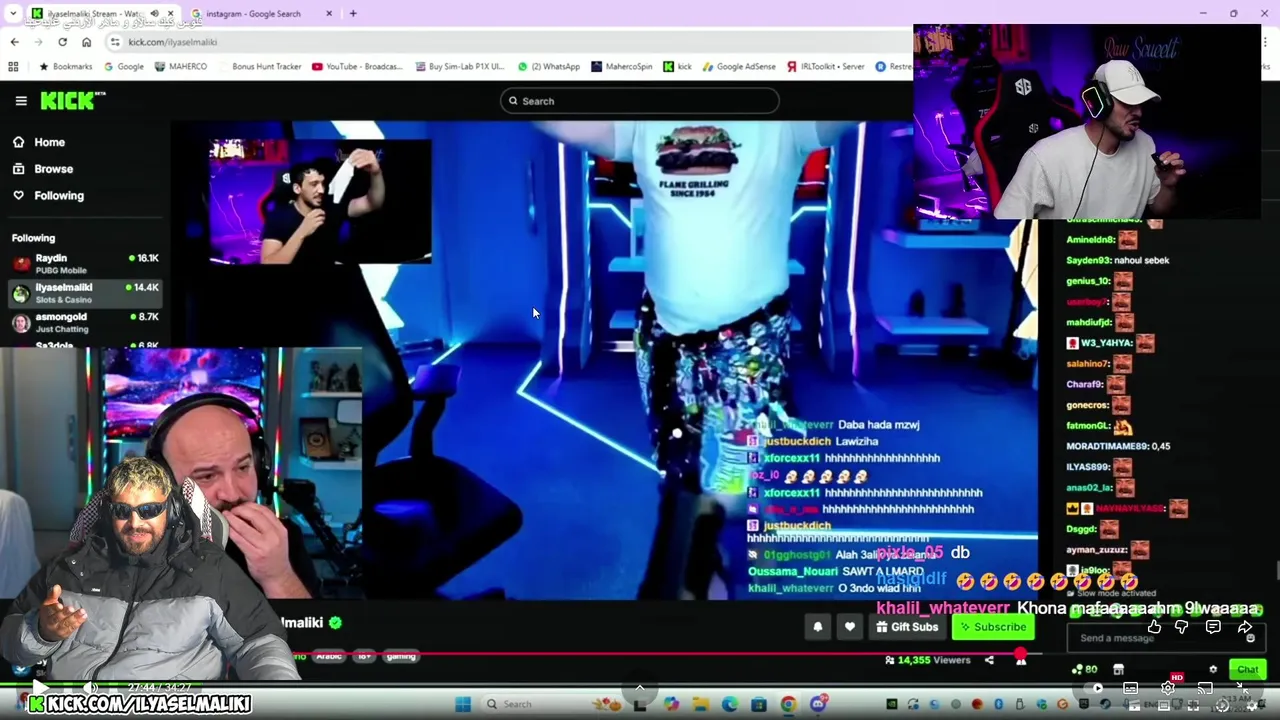Click Discord icon in taskbar
Viewport: 1280px width, 720px height.
[819, 704]
